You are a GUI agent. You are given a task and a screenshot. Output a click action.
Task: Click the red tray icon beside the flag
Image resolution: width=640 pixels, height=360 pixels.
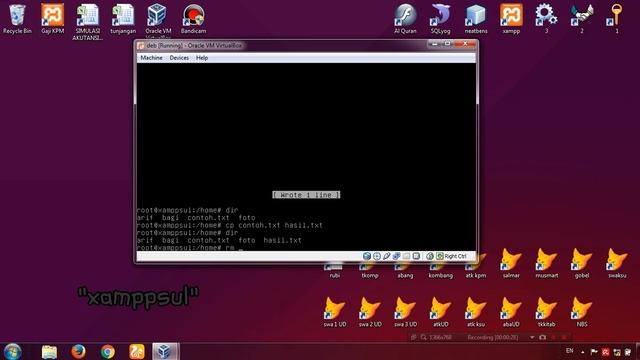(606, 352)
